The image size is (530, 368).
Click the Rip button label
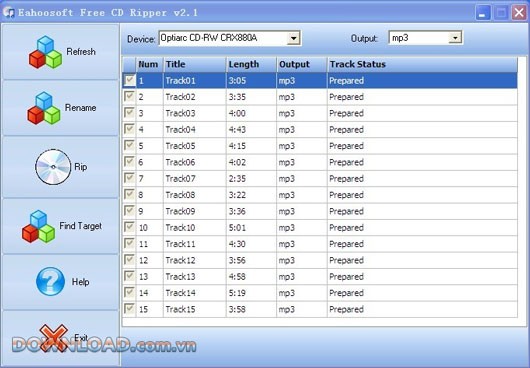pos(80,167)
